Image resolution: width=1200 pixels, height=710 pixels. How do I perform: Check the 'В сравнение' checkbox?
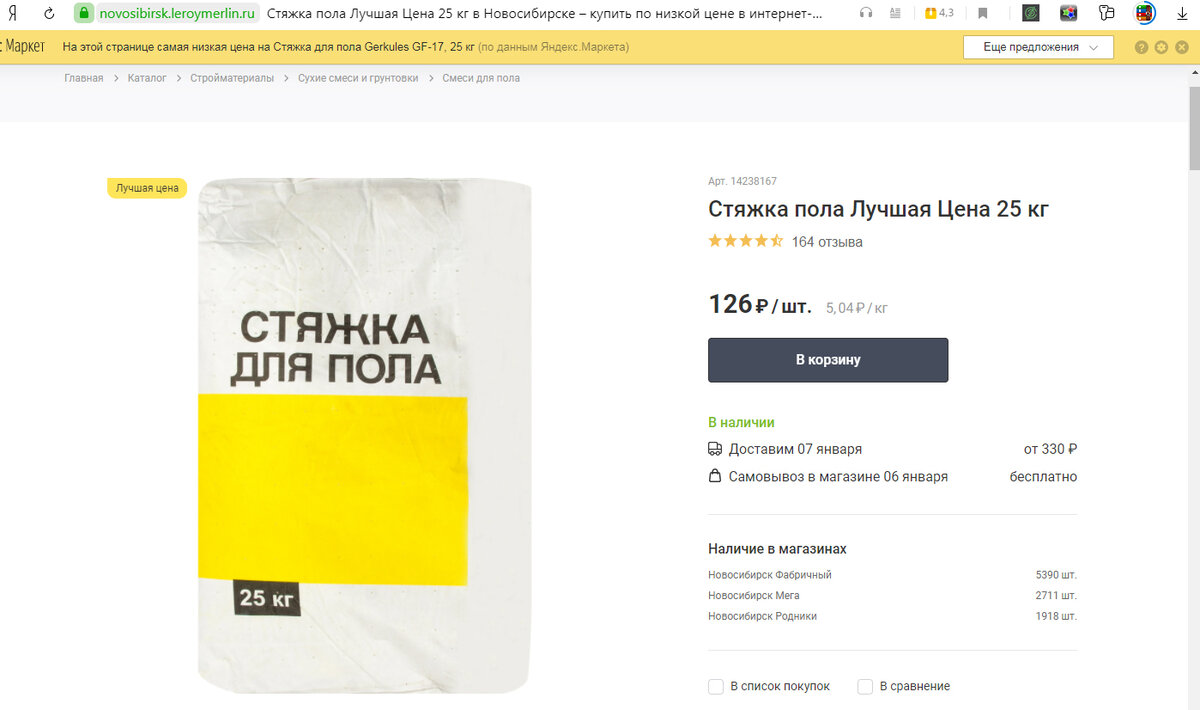tap(865, 686)
